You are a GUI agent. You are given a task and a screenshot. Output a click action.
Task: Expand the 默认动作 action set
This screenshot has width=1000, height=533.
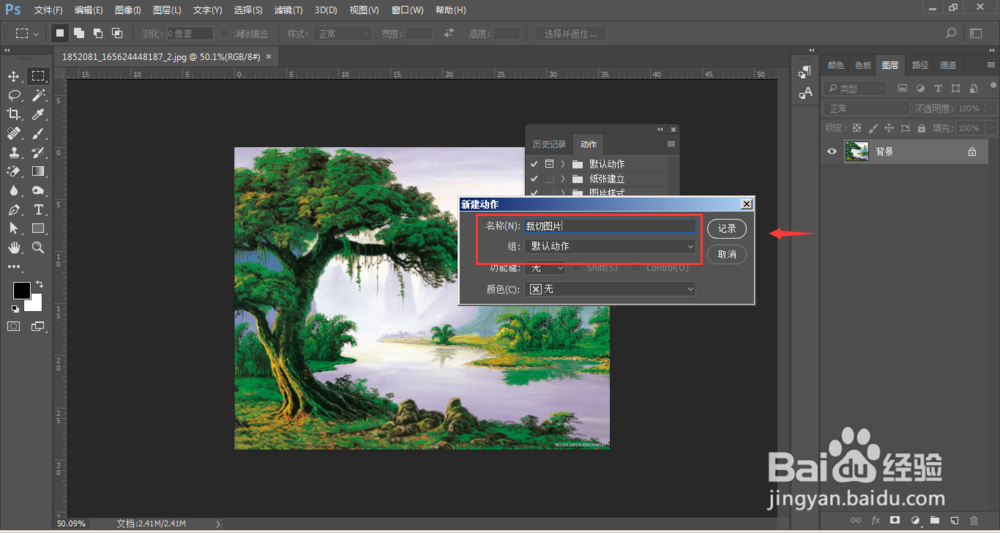click(x=563, y=164)
